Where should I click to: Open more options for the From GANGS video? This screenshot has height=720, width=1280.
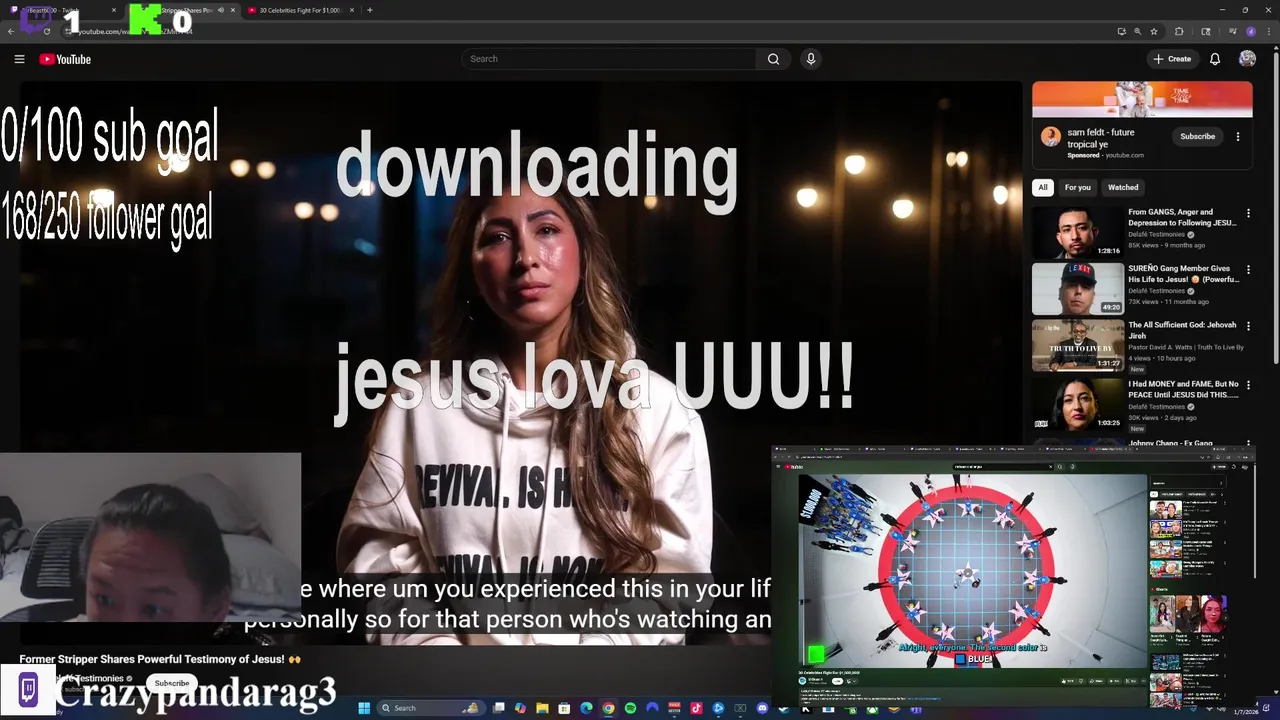(x=1248, y=212)
